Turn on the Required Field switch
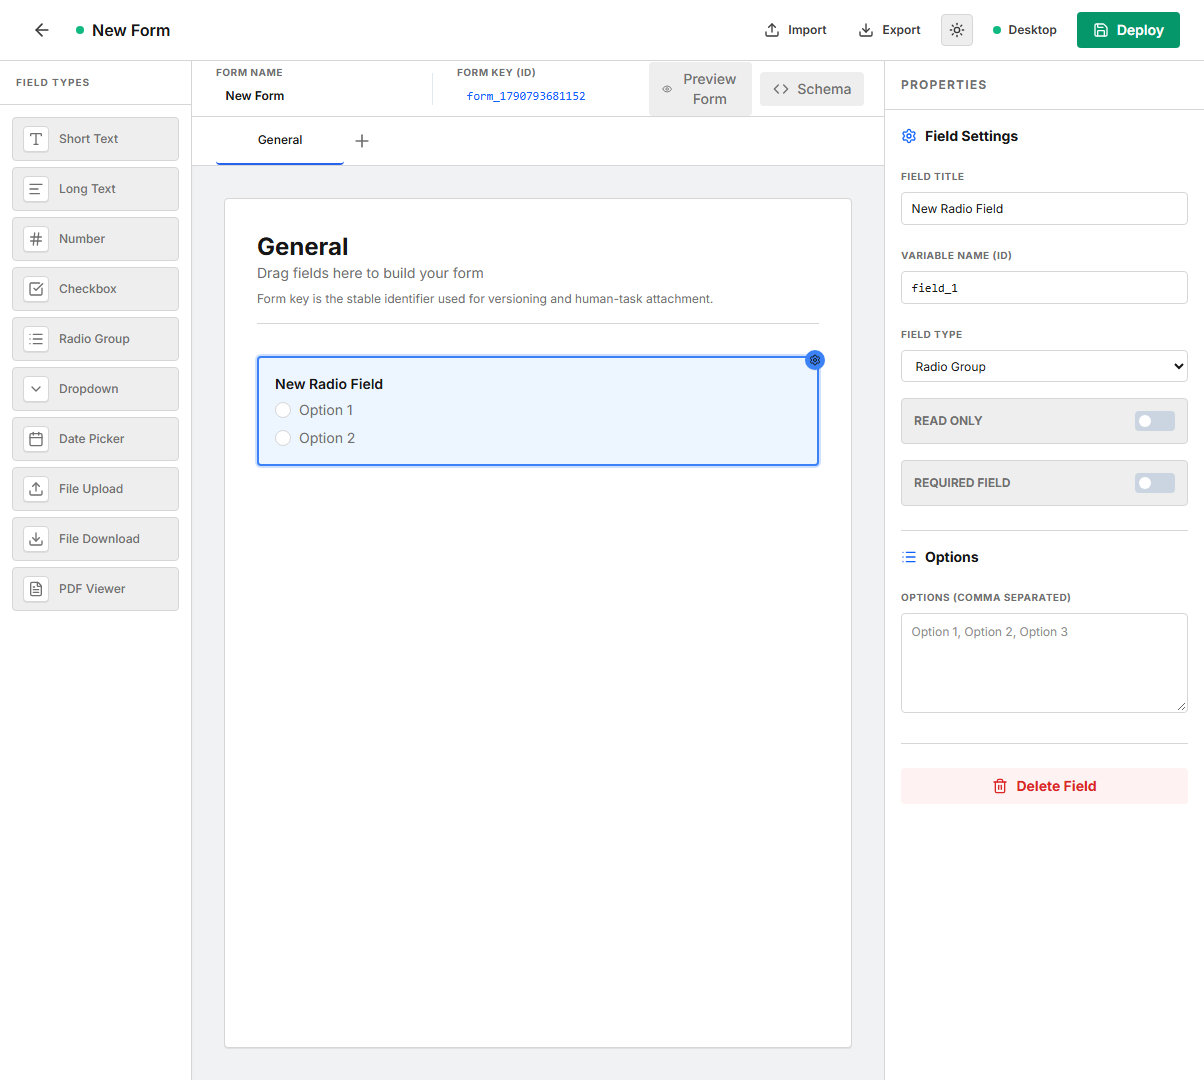This screenshot has height=1080, width=1204. 1154,483
